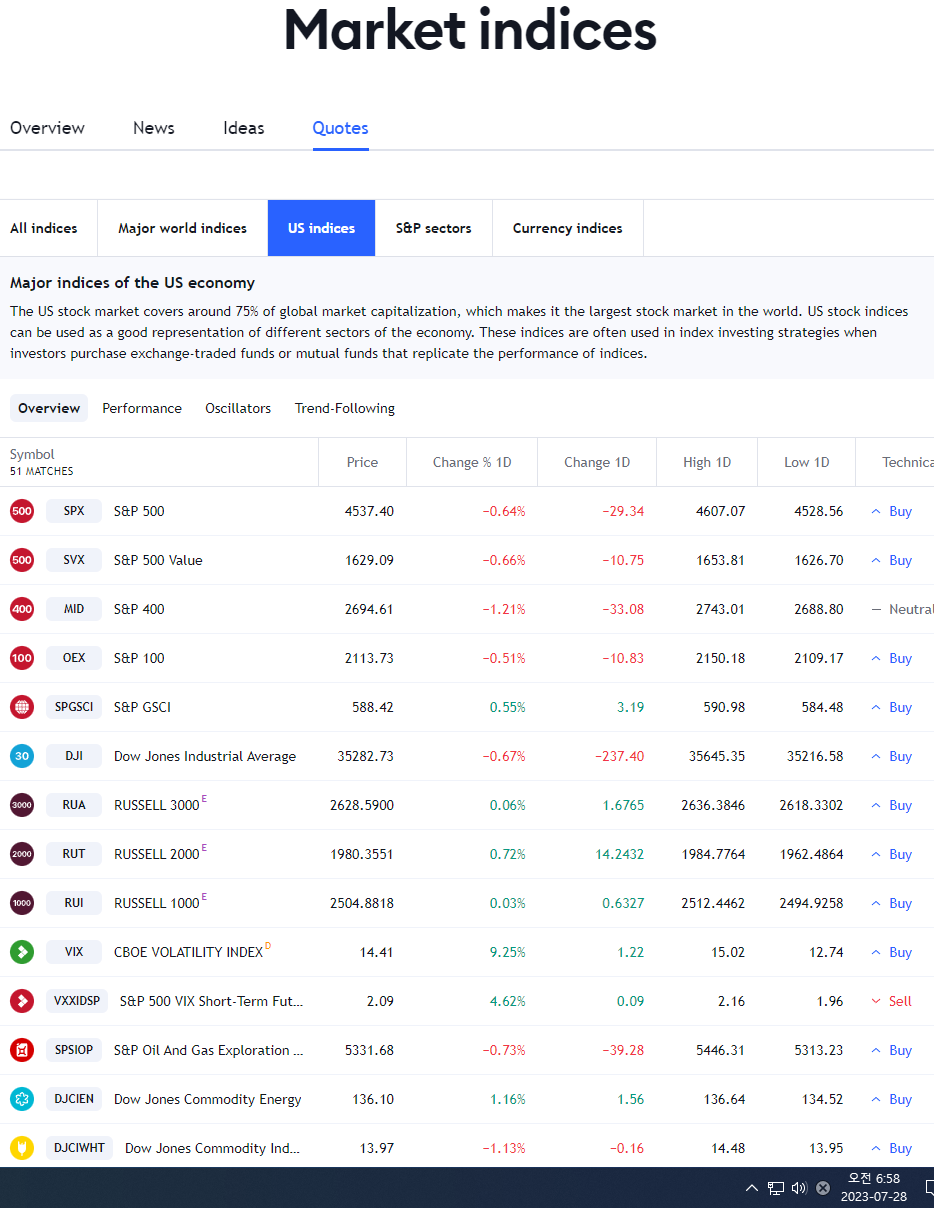Click the green CBOE VIX logo icon
The image size is (934, 1208).
[x=22, y=952]
